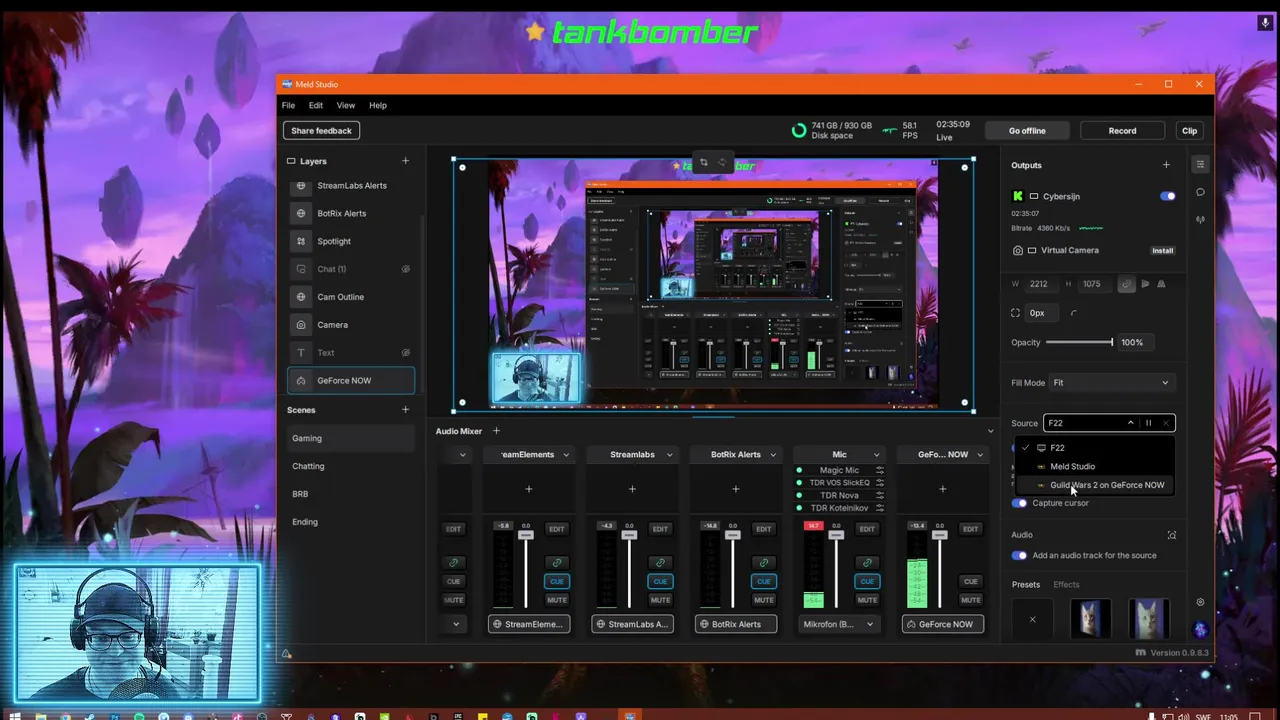Expand the StreamElements channel header dropdown

pos(566,455)
